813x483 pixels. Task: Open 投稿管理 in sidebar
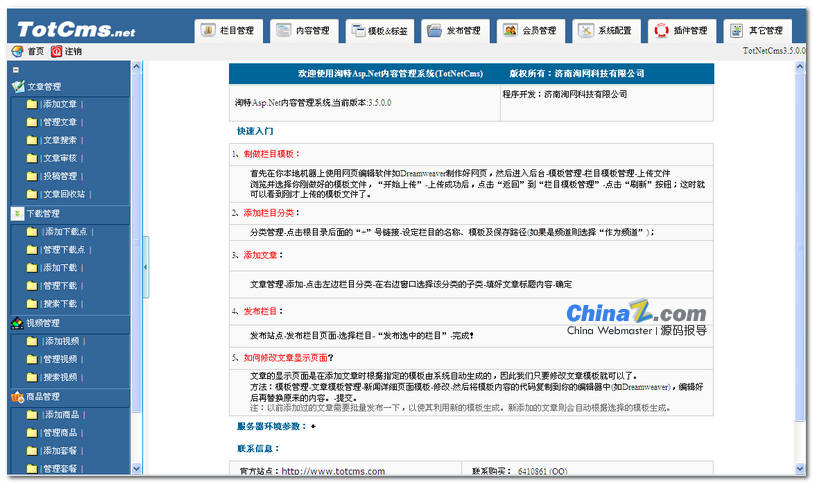coord(60,176)
